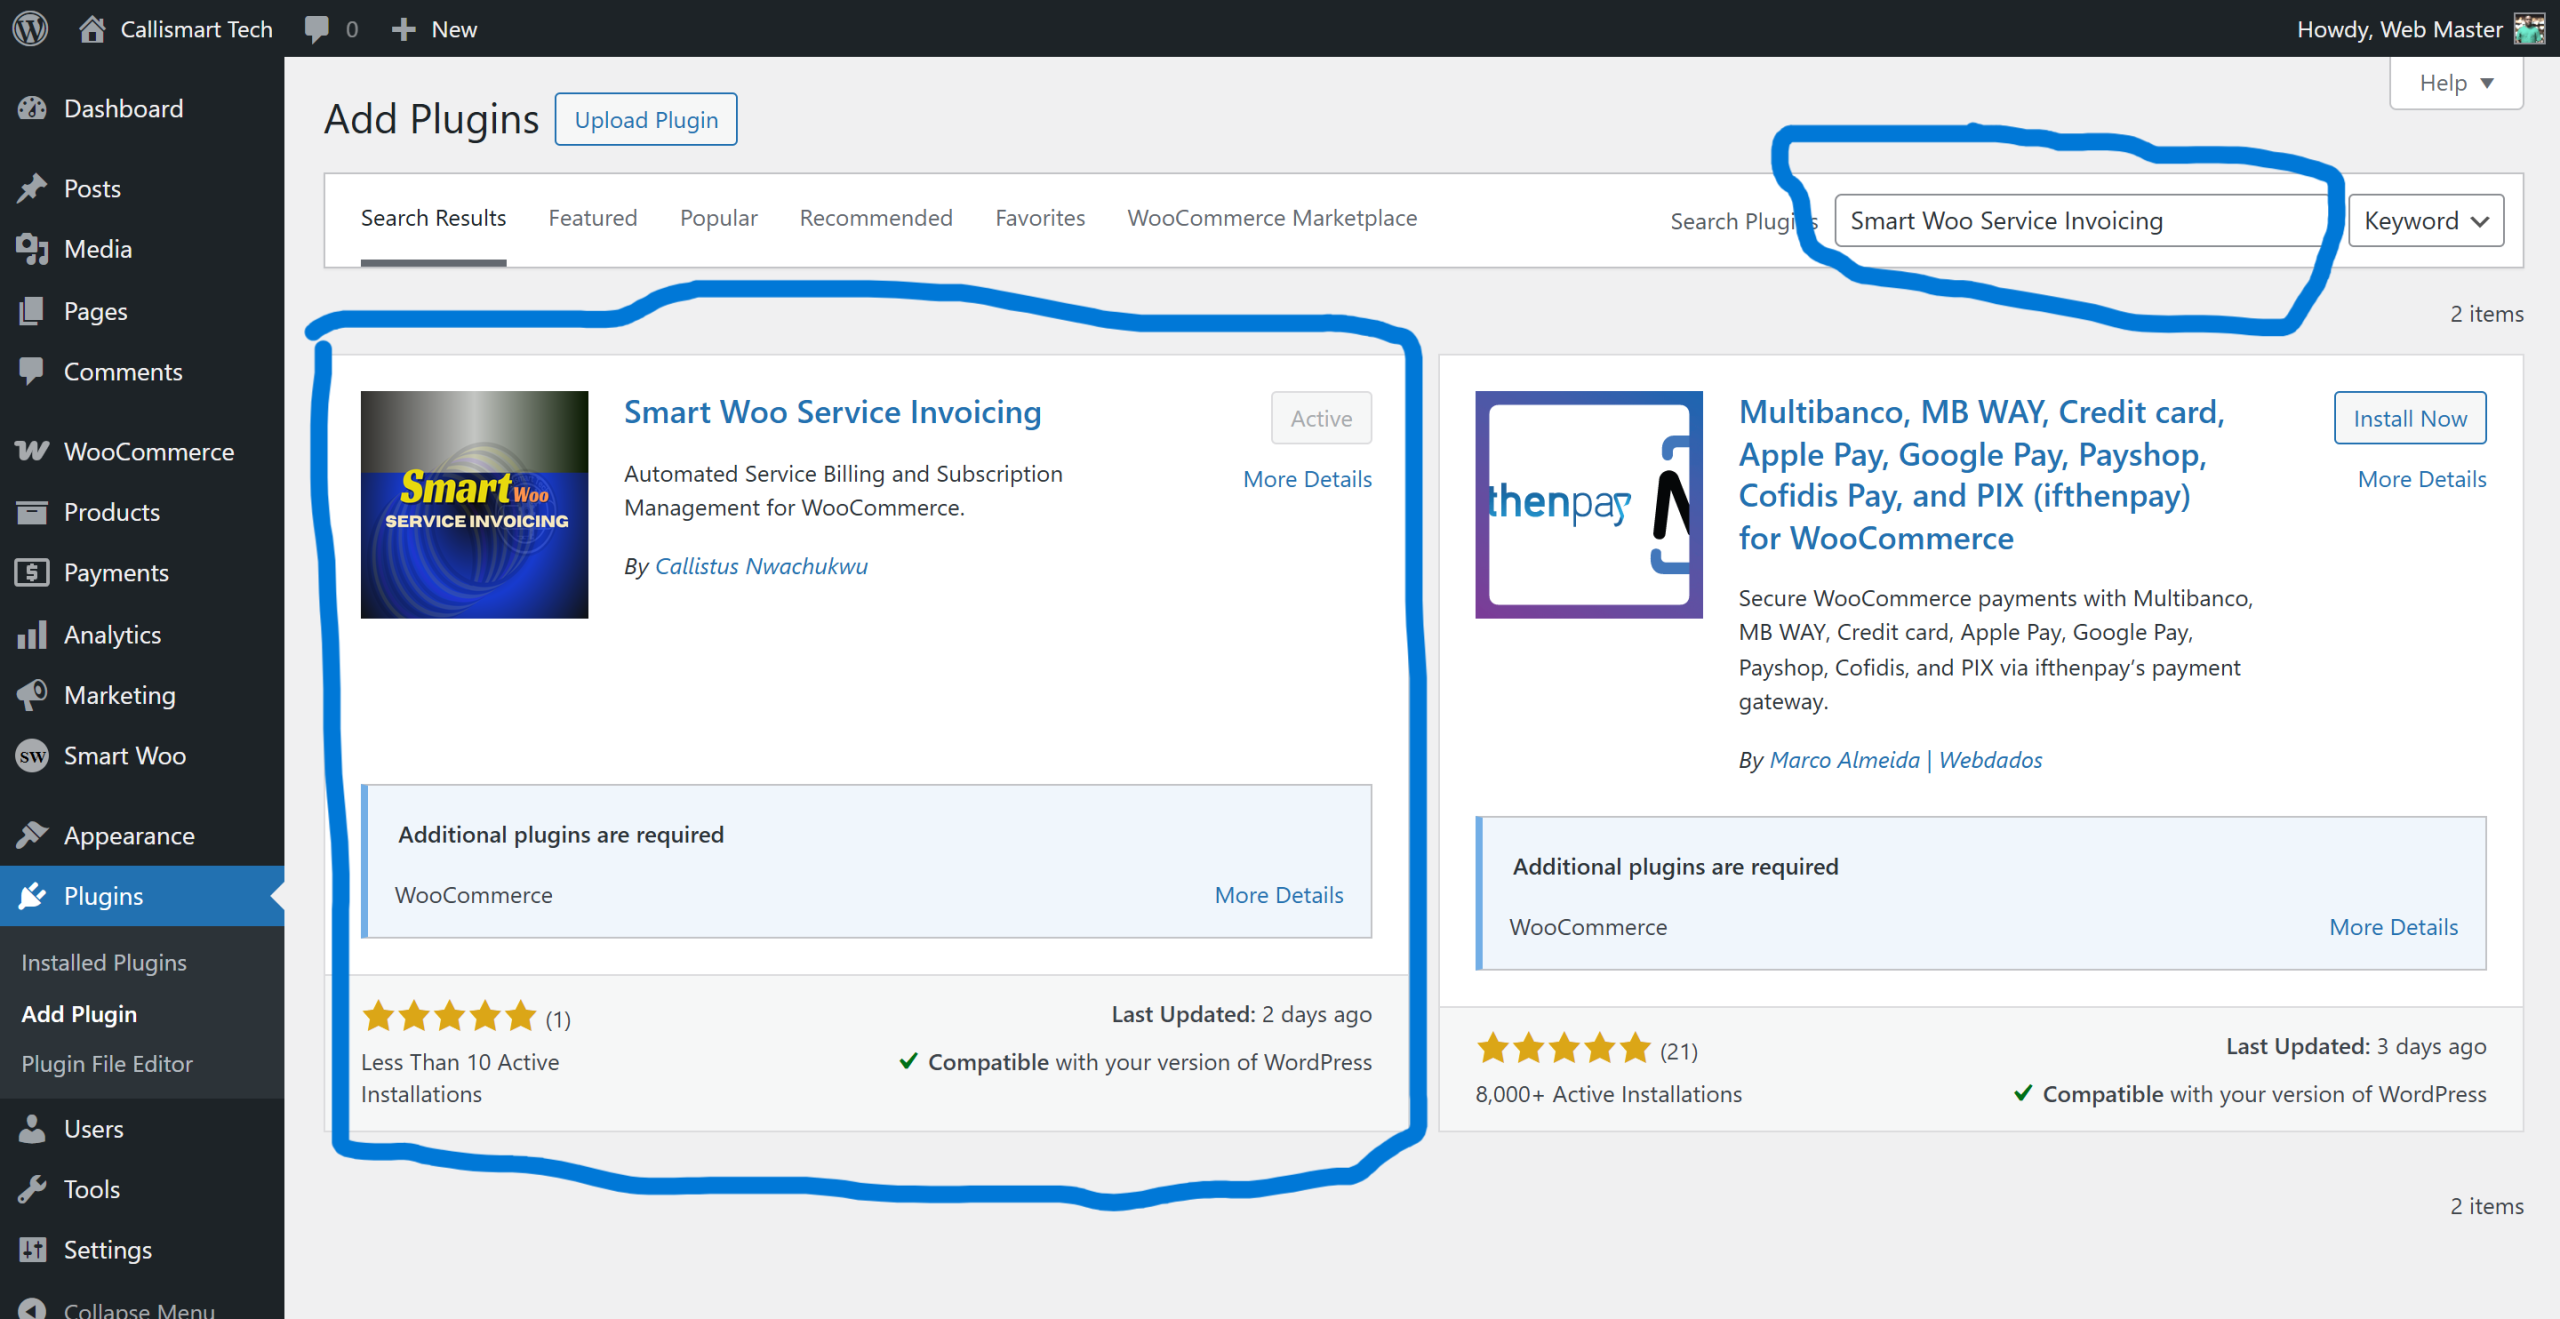Click the Web Master avatar image
Screen dimensions: 2560x1319
[2529, 29]
